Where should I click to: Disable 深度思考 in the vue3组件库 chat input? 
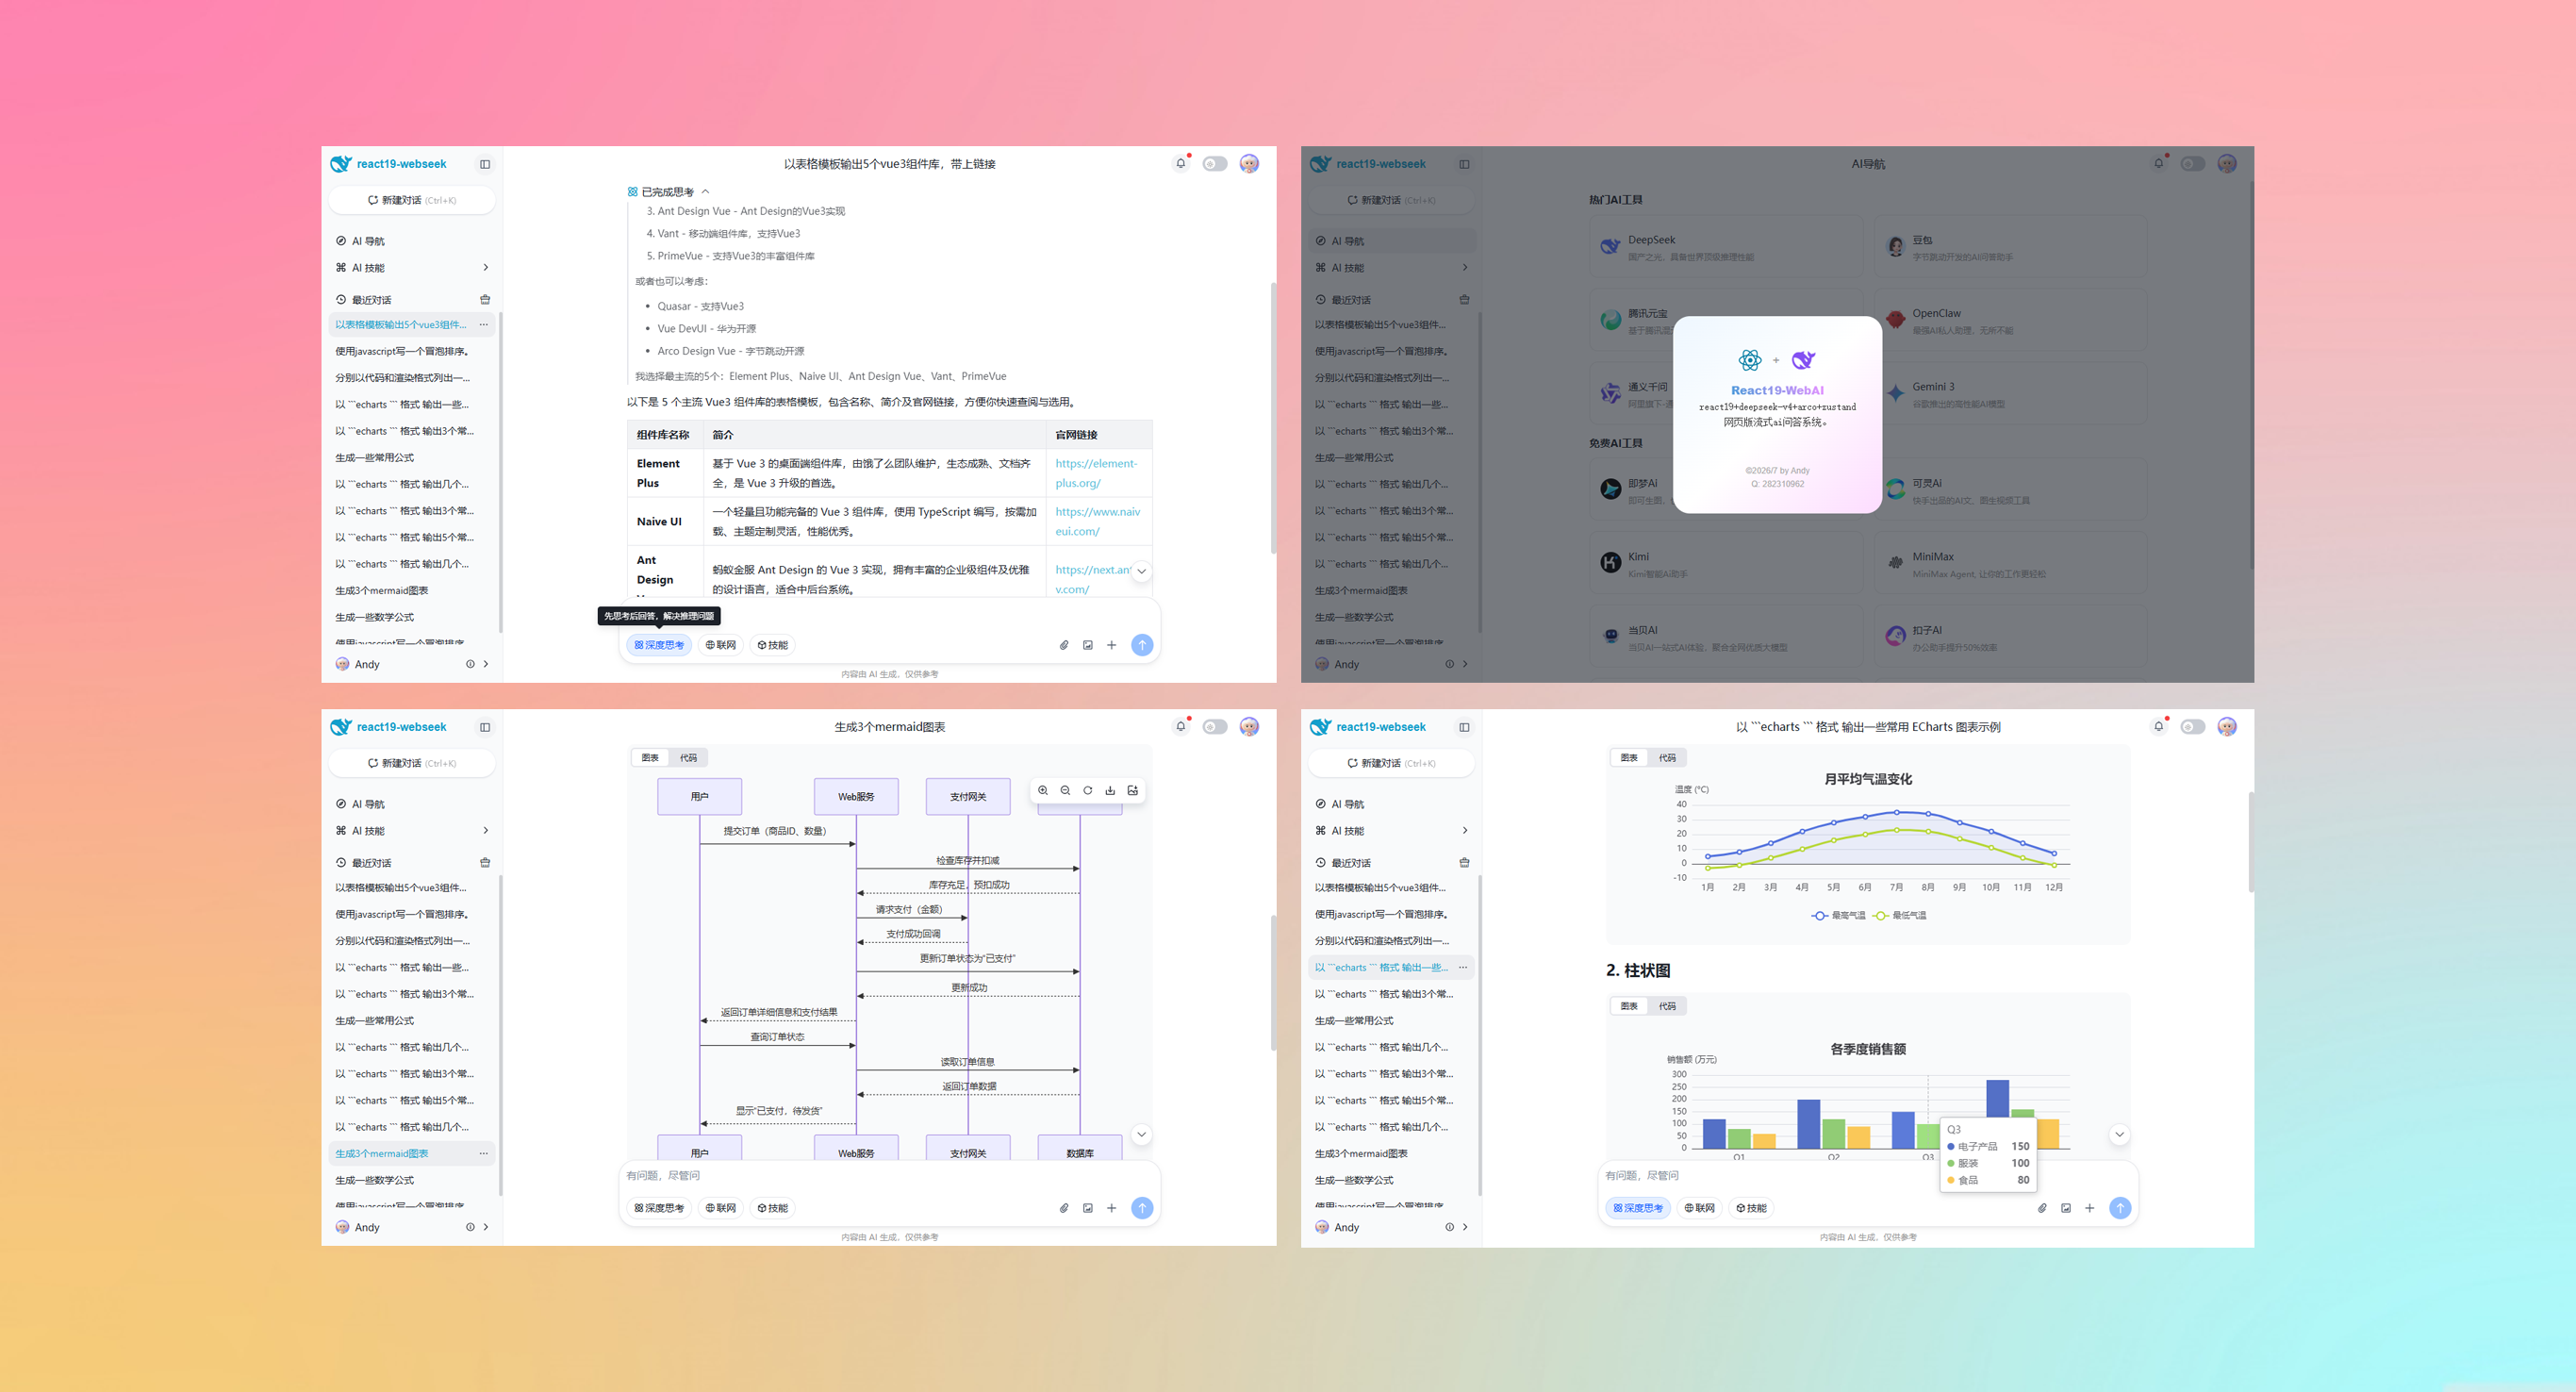[659, 645]
